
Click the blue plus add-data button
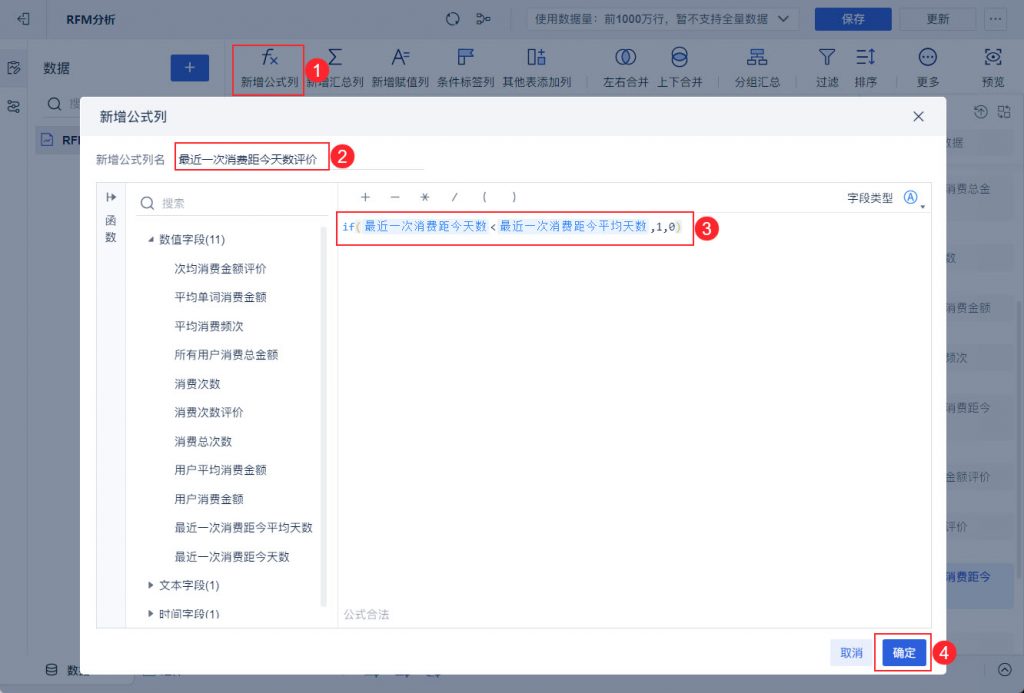[x=189, y=68]
